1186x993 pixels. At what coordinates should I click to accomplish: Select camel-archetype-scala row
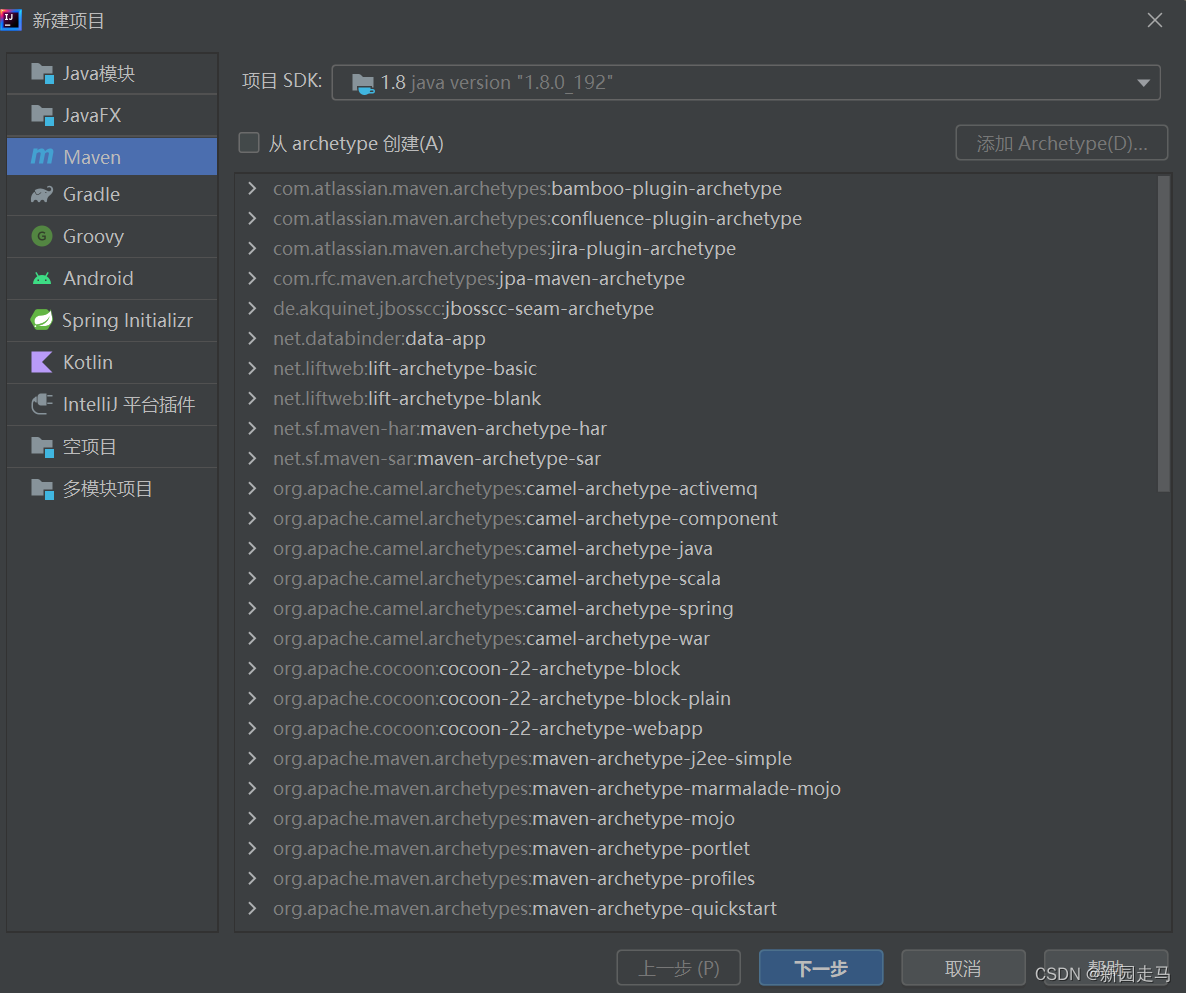coord(696,579)
